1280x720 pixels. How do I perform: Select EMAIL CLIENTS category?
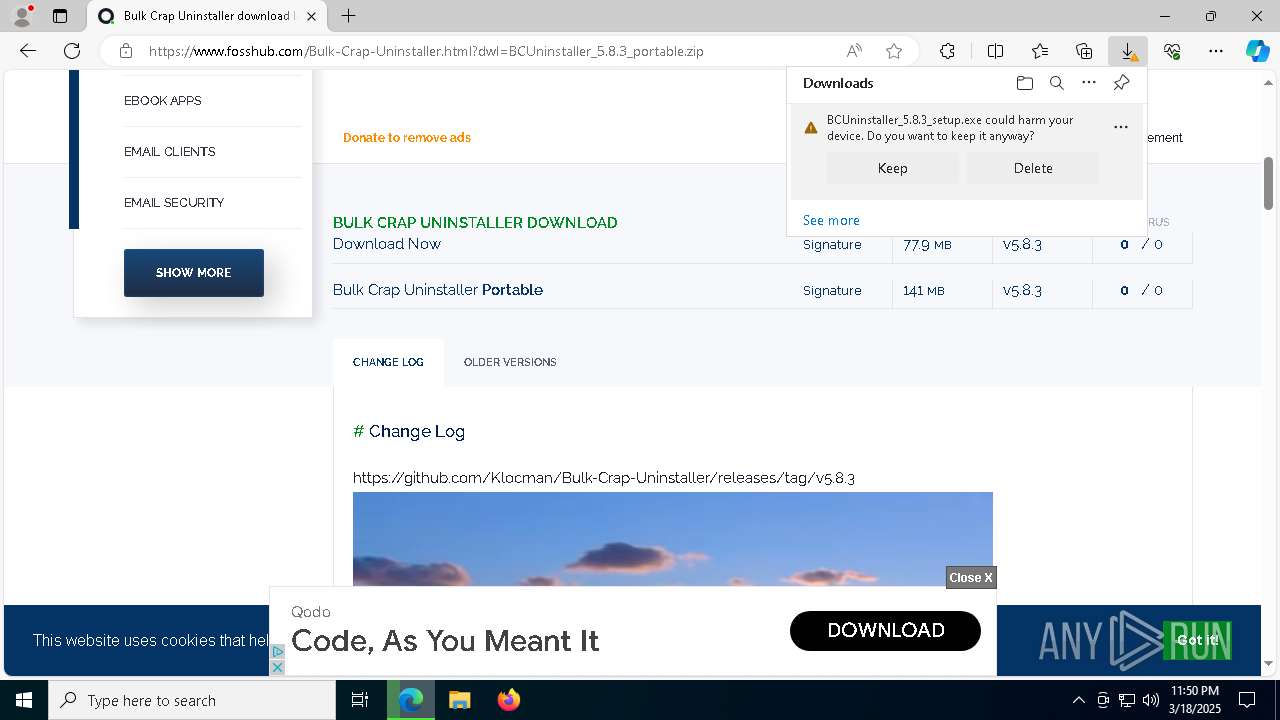pyautogui.click(x=170, y=152)
